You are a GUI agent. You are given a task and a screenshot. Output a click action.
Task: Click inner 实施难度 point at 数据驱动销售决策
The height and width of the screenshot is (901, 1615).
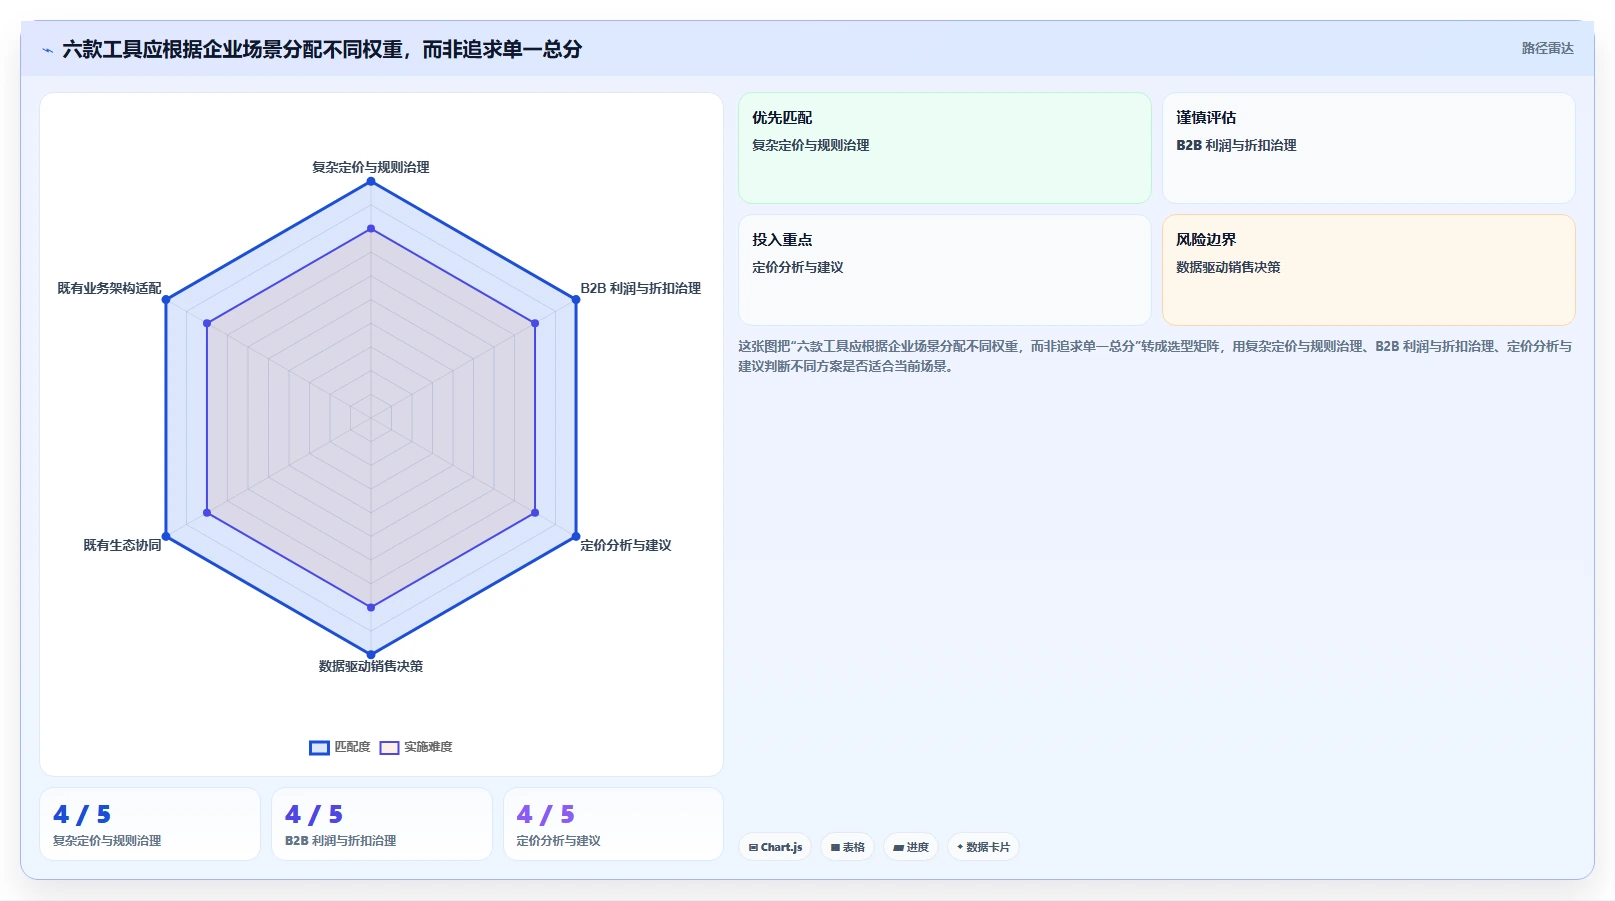(371, 607)
